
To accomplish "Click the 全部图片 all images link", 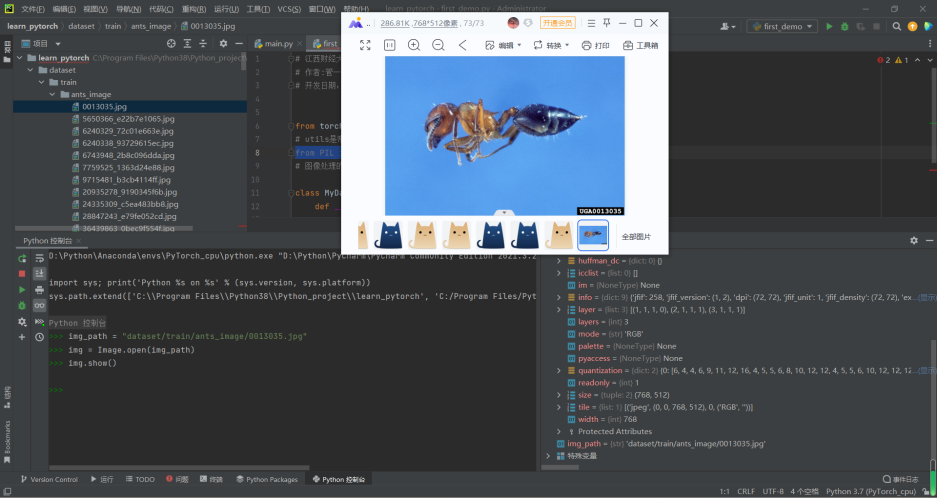I will point(636,237).
